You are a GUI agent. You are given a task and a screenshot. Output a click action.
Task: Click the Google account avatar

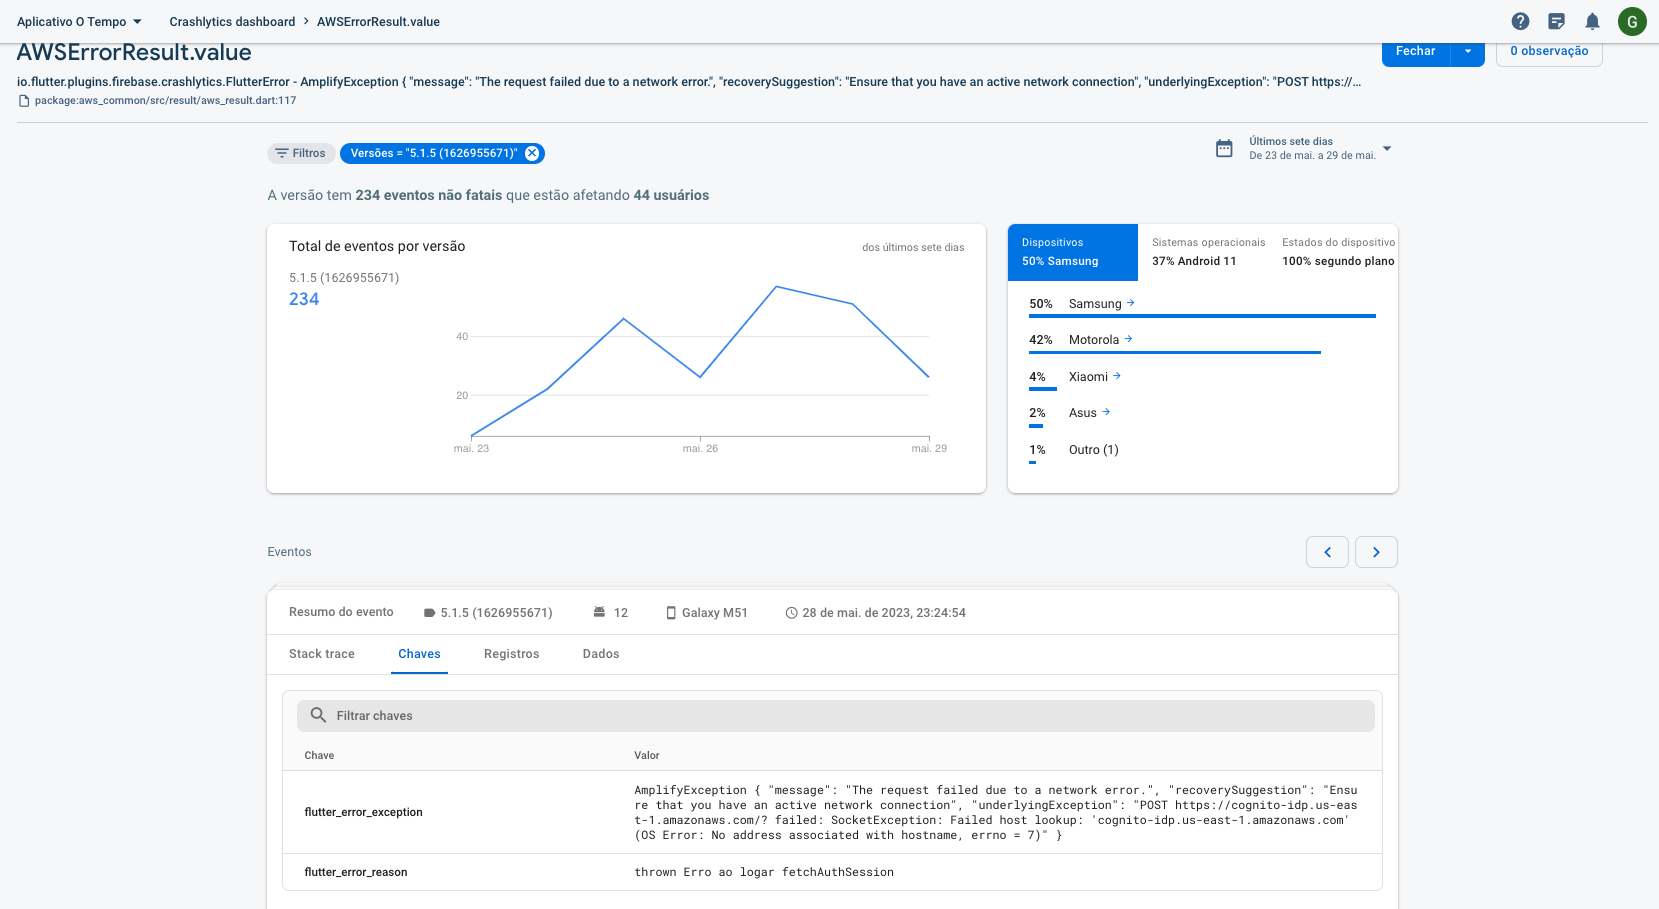[x=1632, y=21]
